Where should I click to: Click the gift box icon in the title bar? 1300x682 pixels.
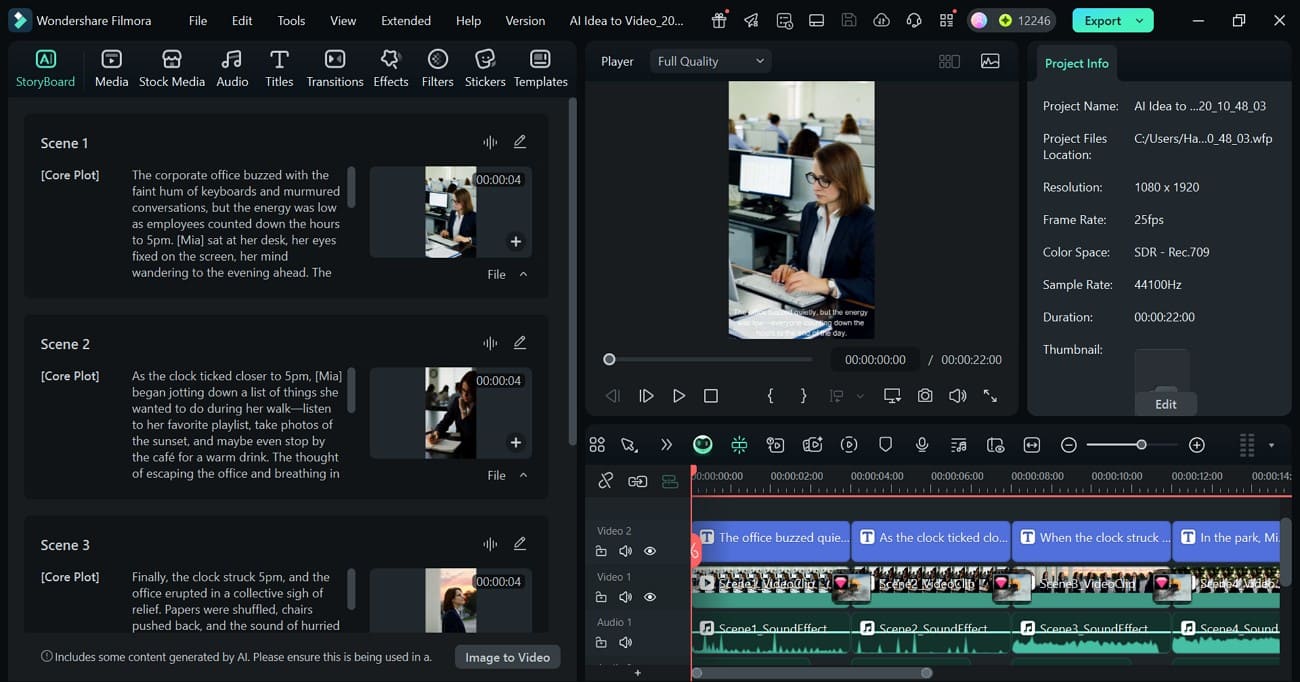pyautogui.click(x=718, y=19)
